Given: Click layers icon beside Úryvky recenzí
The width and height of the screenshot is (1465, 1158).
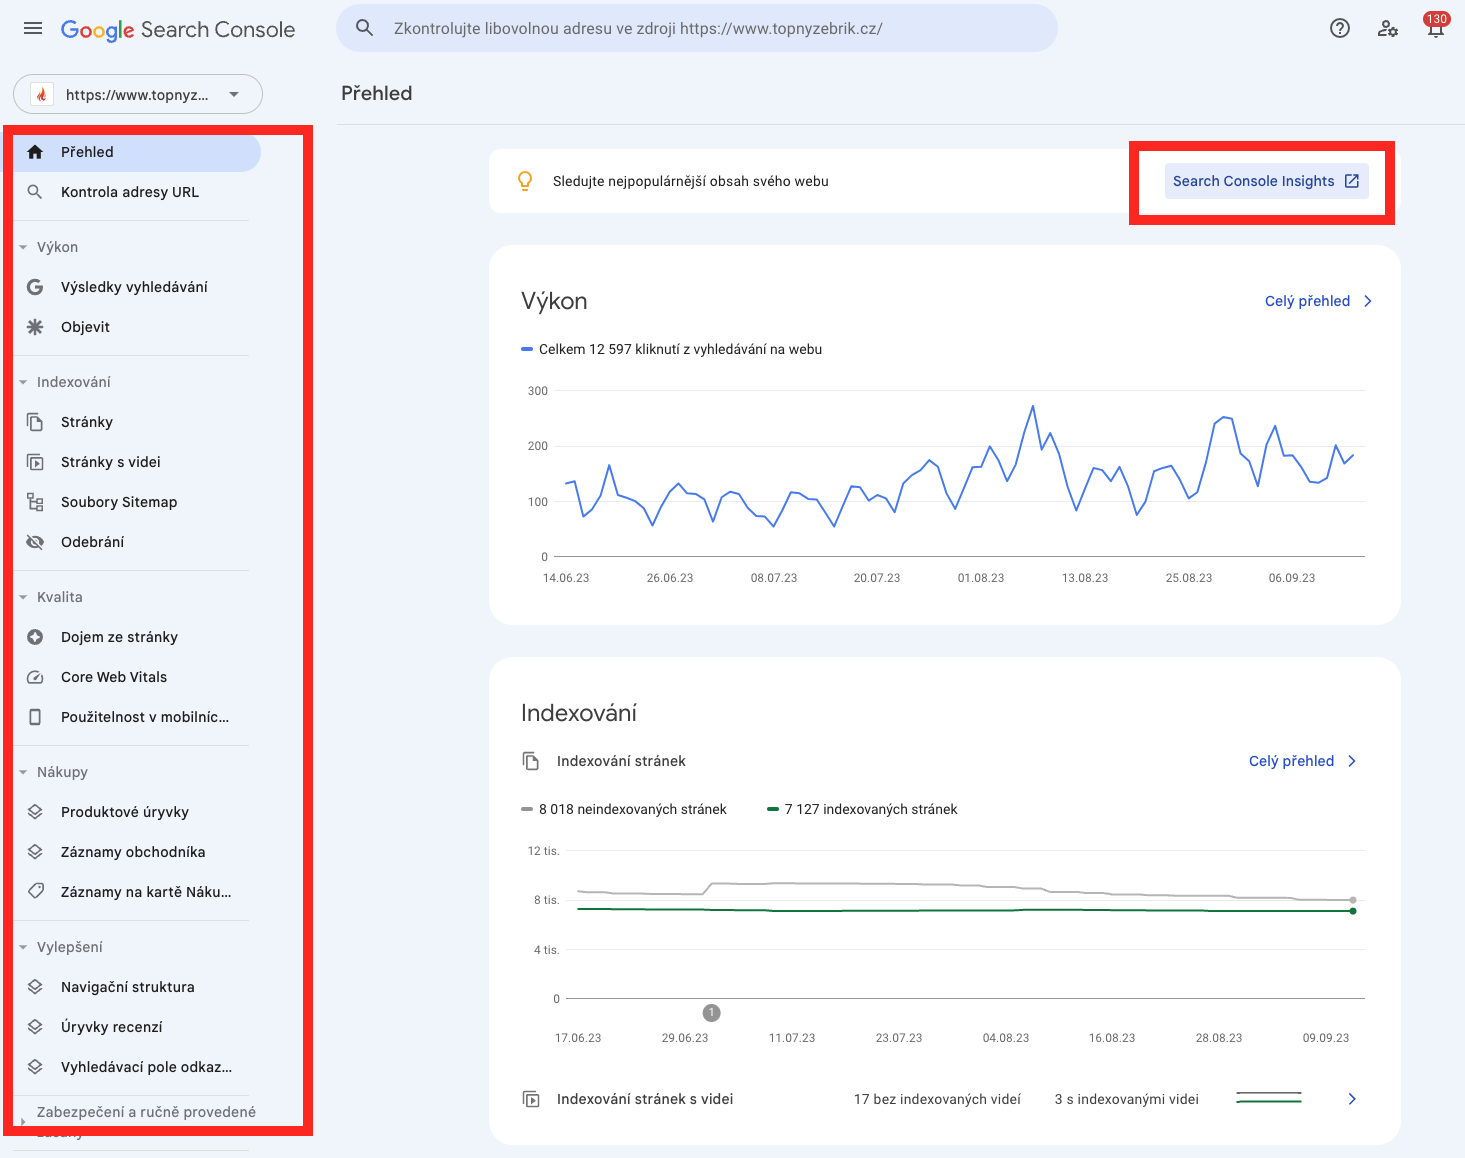Looking at the screenshot, I should point(35,1027).
